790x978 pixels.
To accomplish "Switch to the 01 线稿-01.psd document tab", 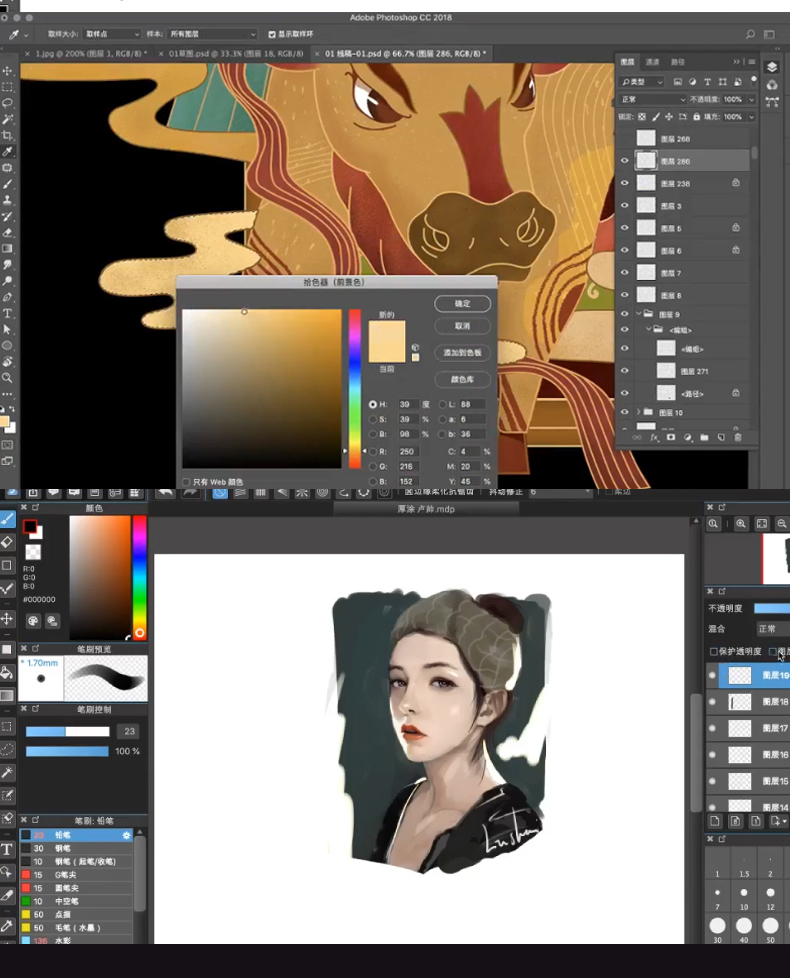I will pyautogui.click(x=402, y=54).
